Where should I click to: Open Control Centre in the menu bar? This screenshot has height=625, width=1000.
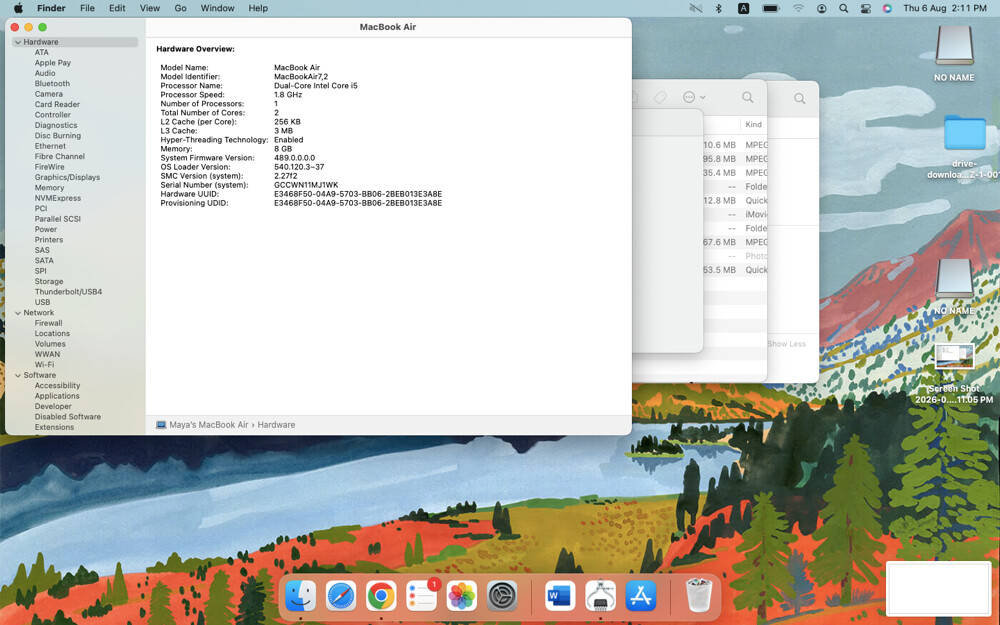coord(865,8)
